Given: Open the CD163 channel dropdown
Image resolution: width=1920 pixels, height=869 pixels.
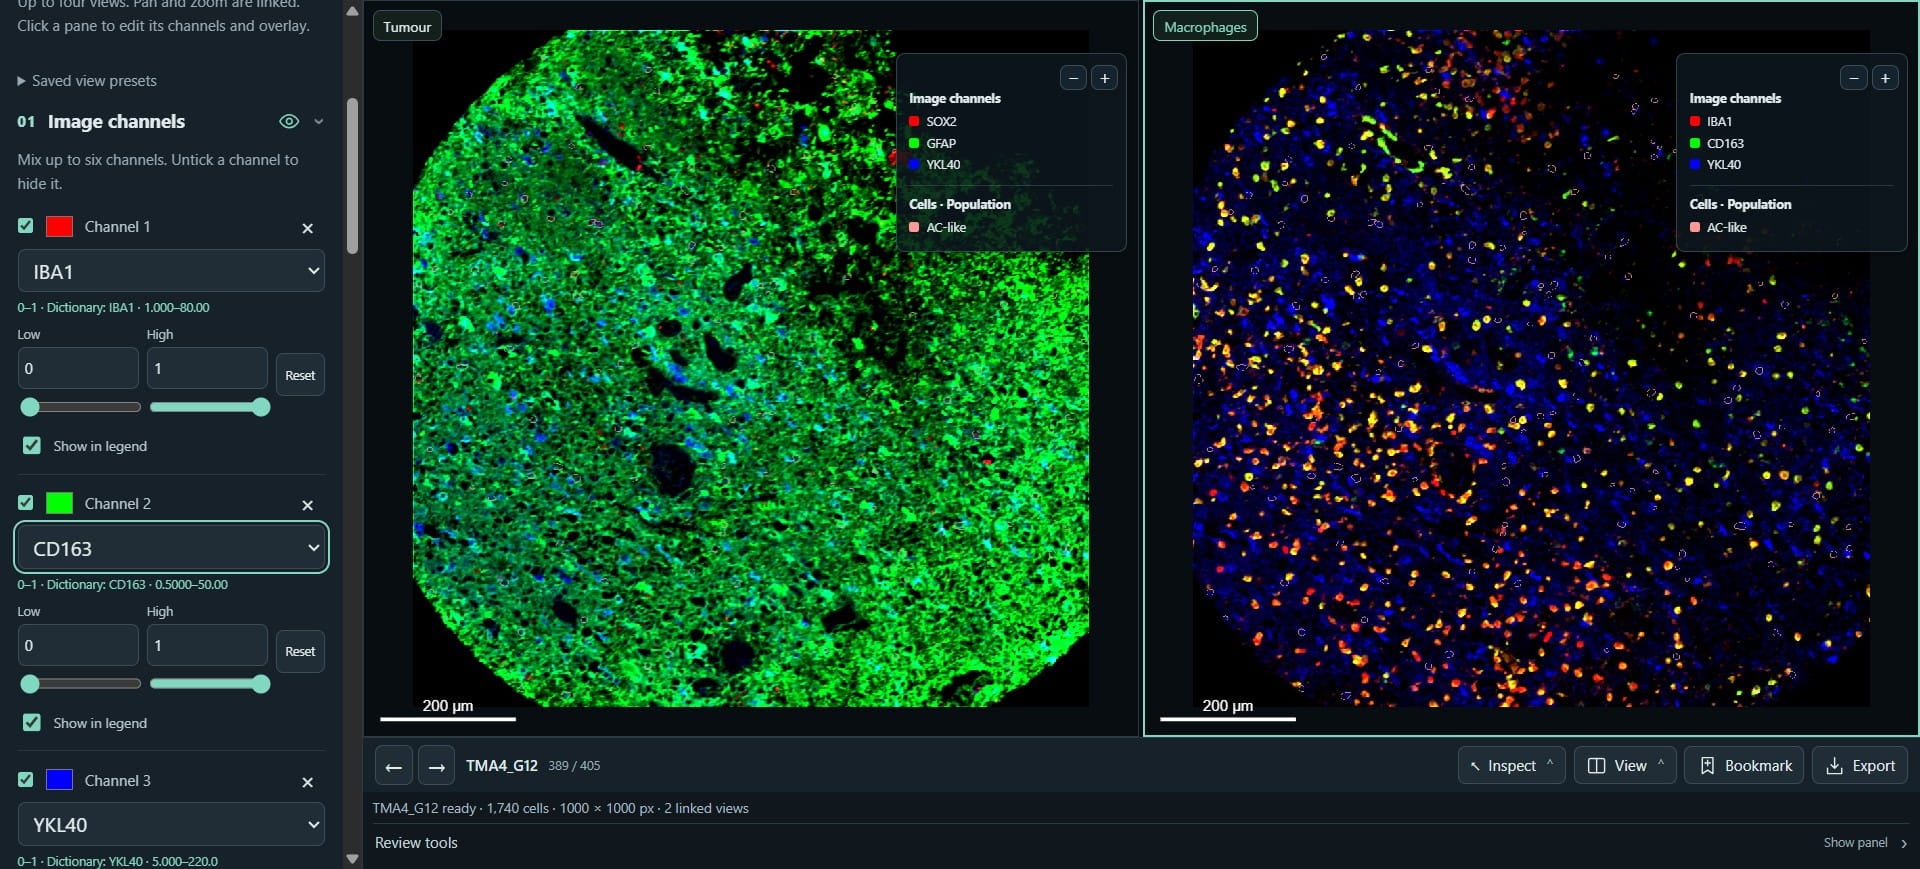Looking at the screenshot, I should (x=171, y=549).
